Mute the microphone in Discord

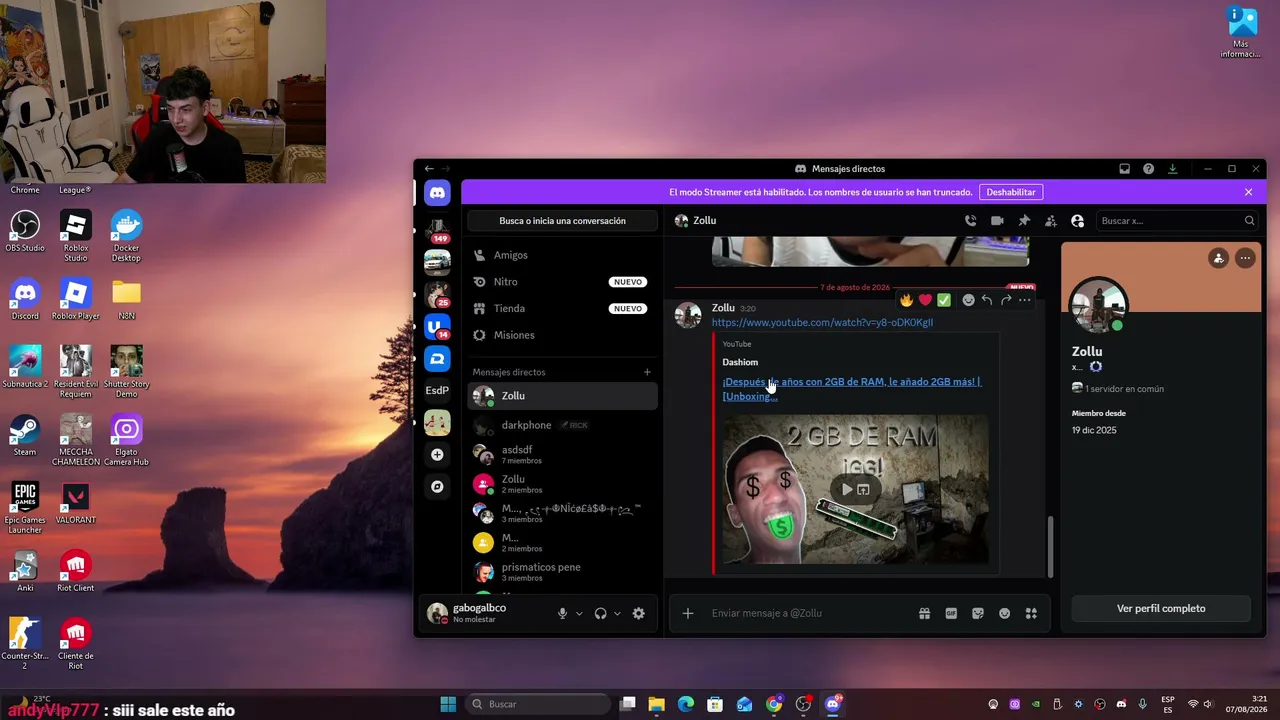tap(562, 614)
